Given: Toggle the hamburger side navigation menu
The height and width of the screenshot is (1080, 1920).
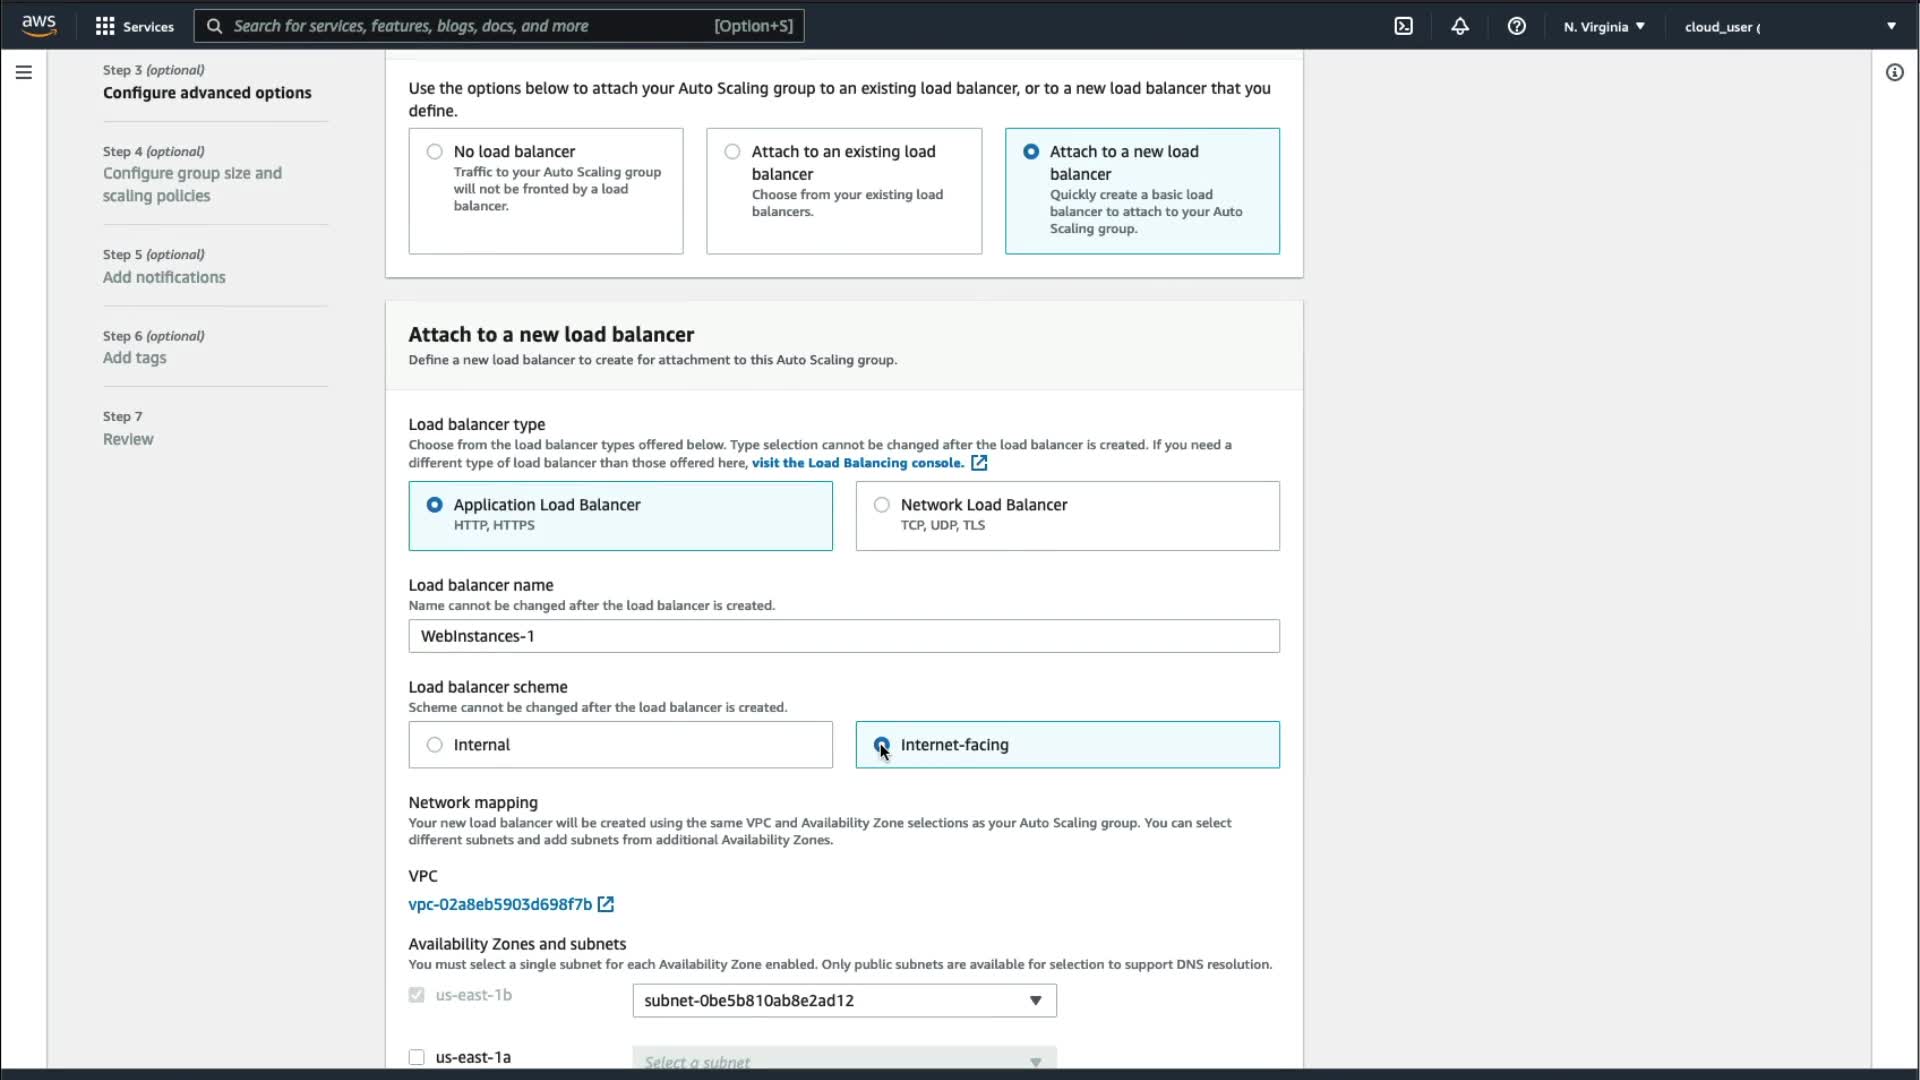Looking at the screenshot, I should [24, 72].
